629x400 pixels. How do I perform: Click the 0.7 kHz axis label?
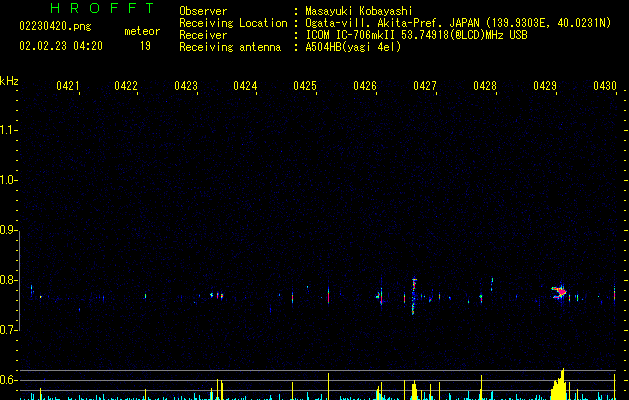[8, 330]
